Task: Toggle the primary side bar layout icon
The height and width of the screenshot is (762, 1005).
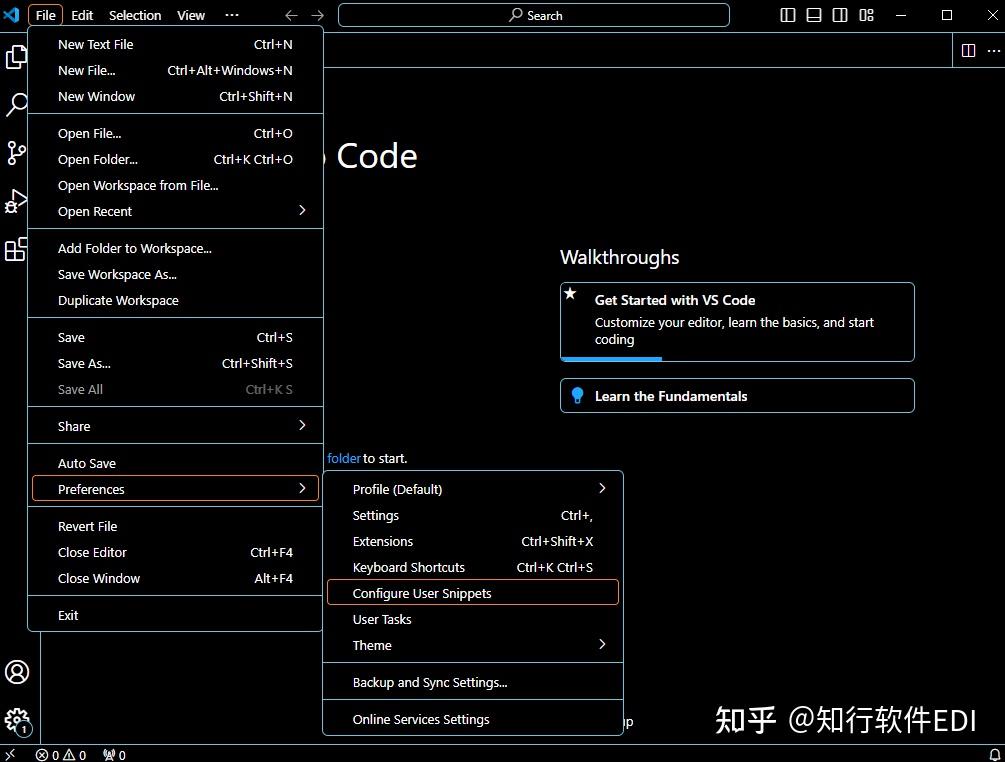Action: 788,15
